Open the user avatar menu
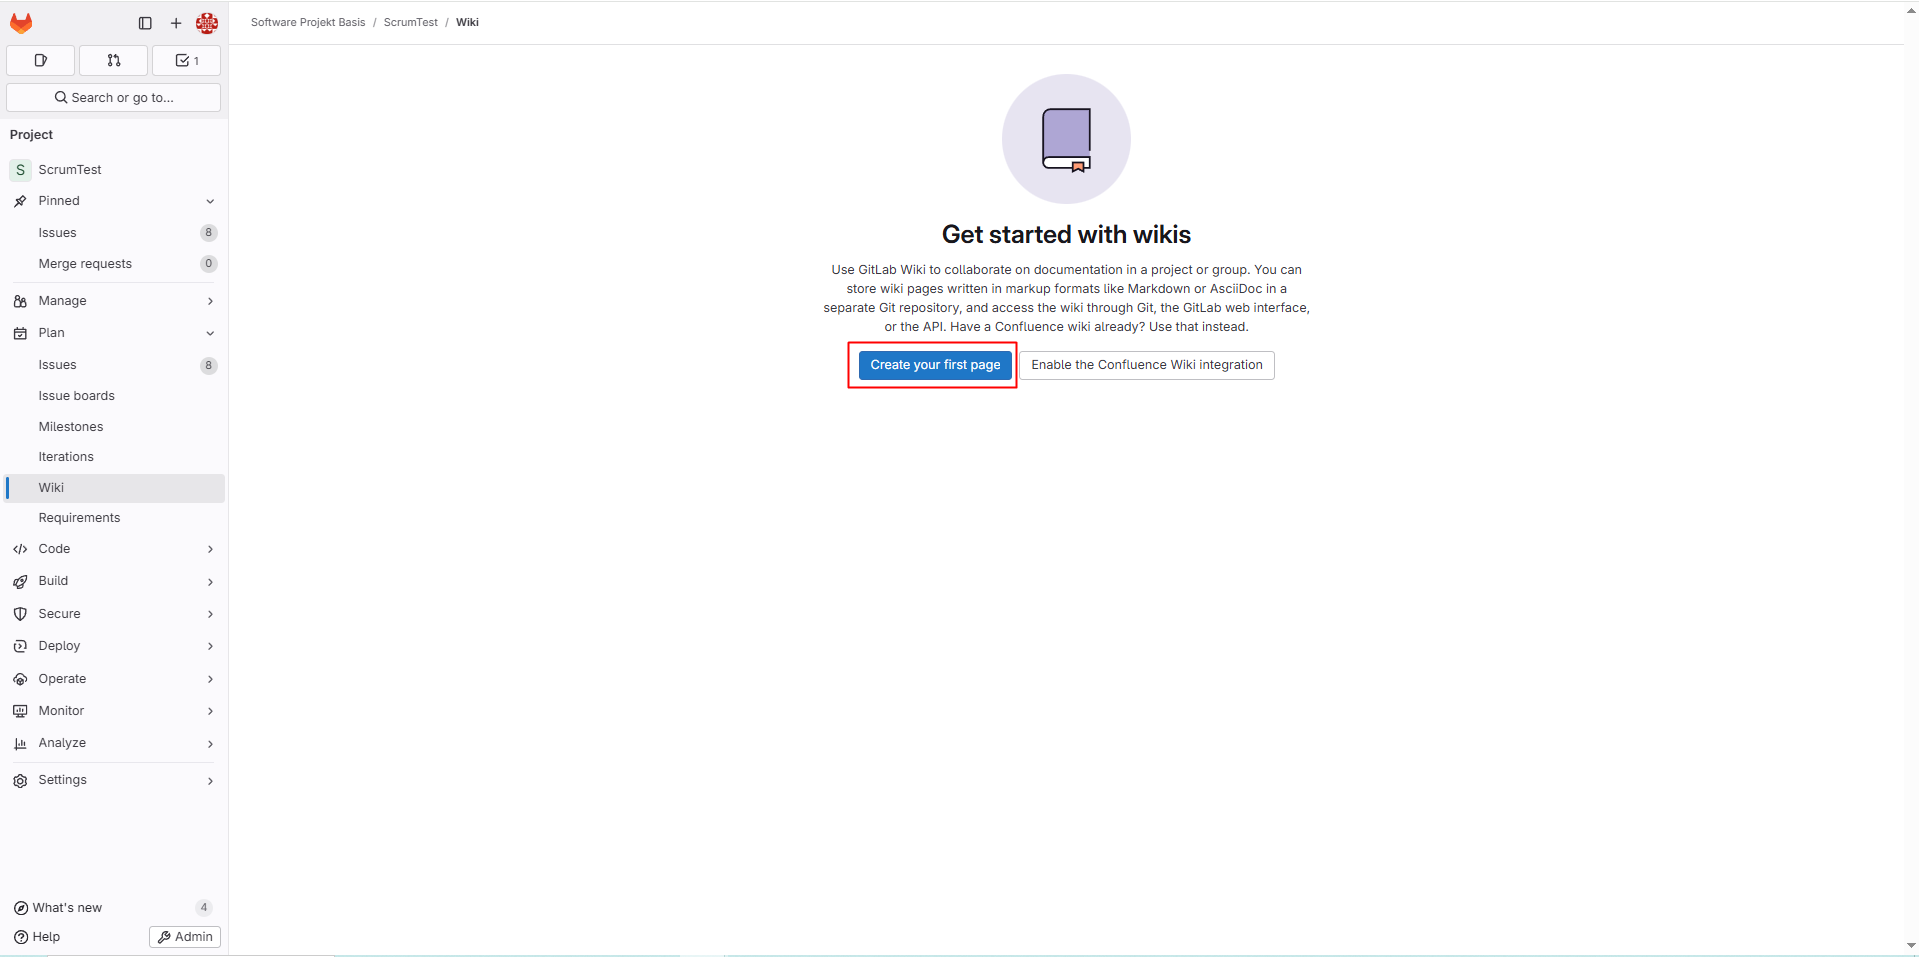Viewport: 1919px width, 957px height. pyautogui.click(x=207, y=23)
